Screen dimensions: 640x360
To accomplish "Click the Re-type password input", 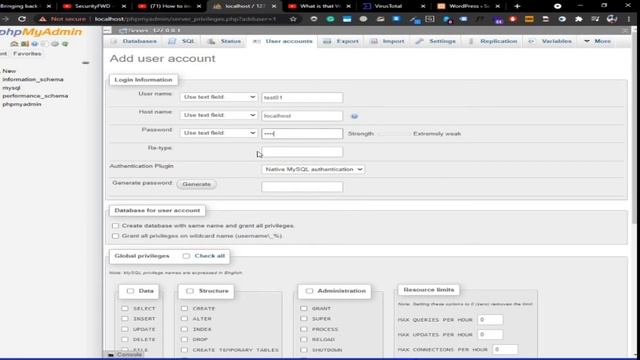I will 302,152.
